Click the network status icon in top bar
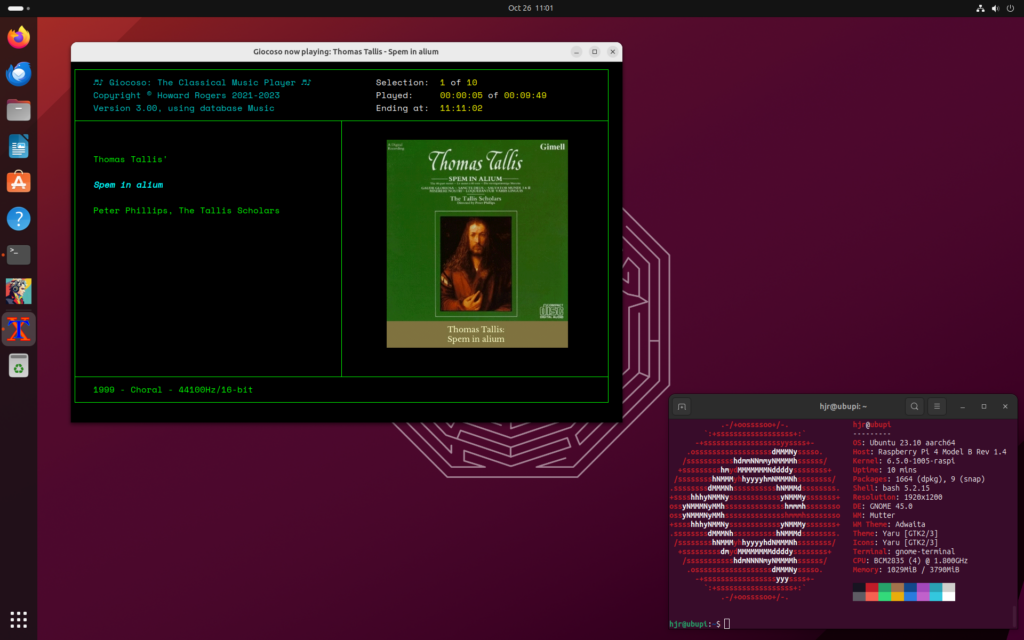 click(980, 8)
